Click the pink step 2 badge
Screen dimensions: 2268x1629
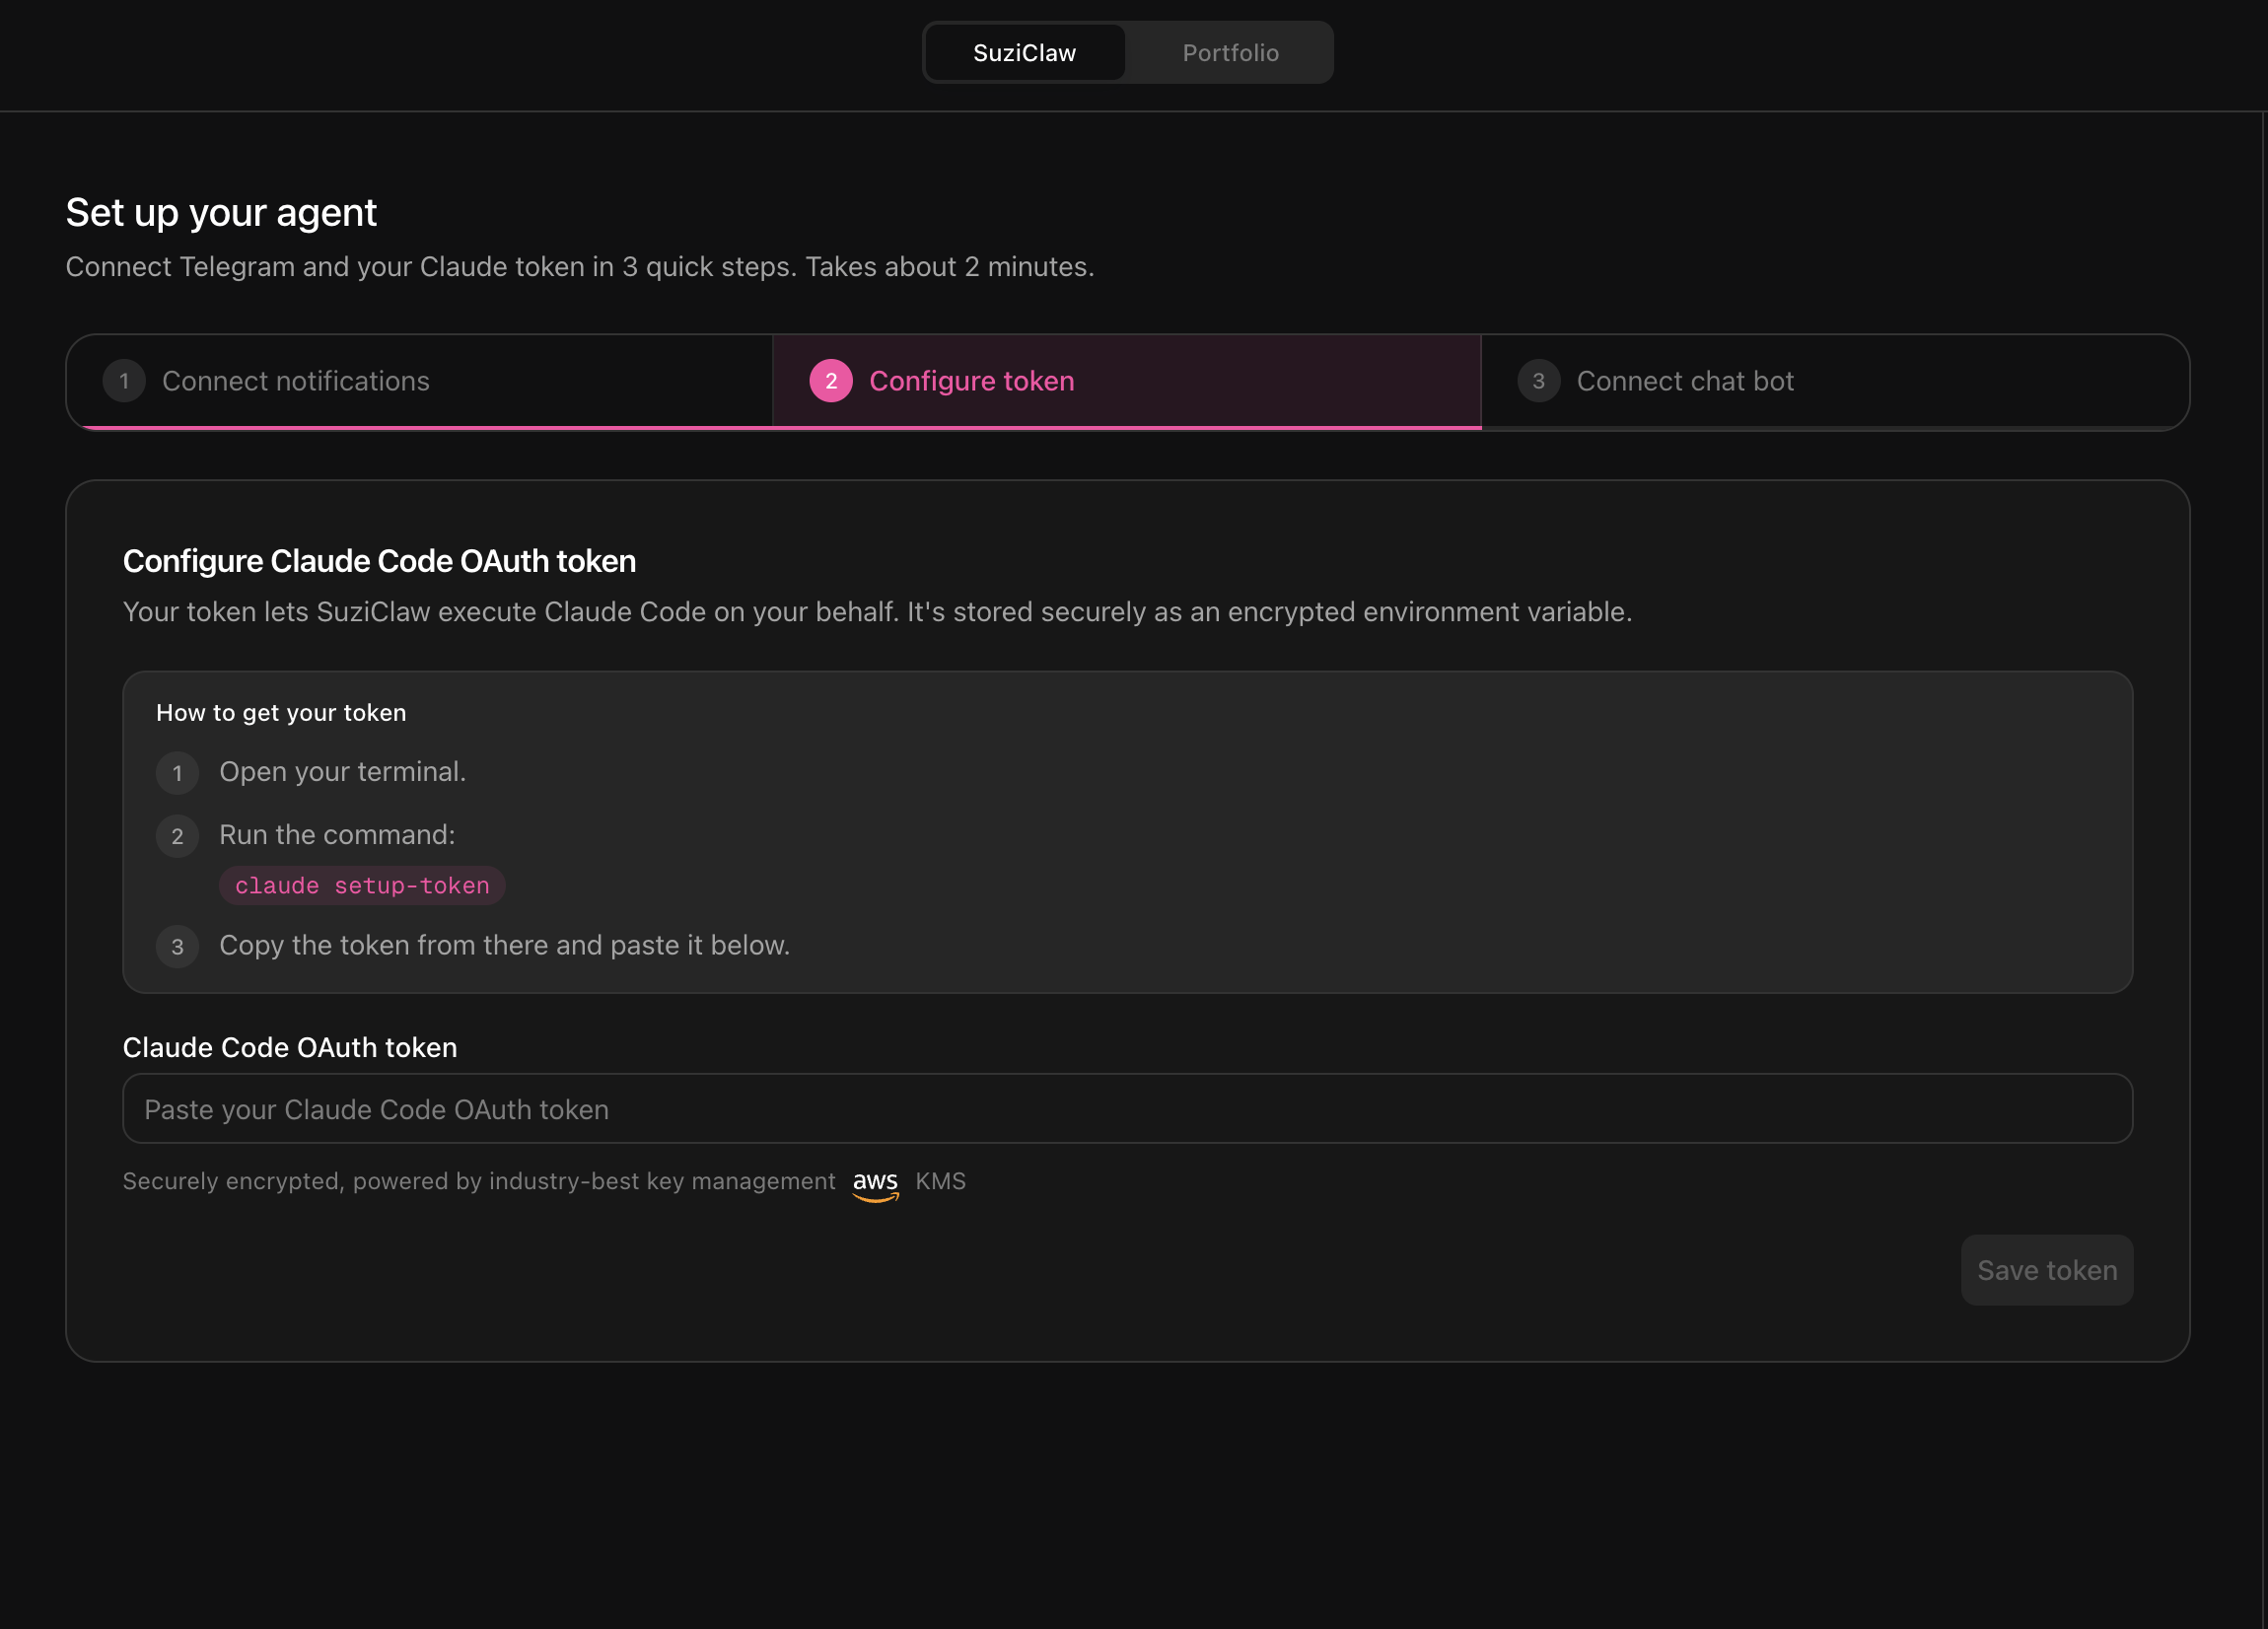[x=830, y=381]
